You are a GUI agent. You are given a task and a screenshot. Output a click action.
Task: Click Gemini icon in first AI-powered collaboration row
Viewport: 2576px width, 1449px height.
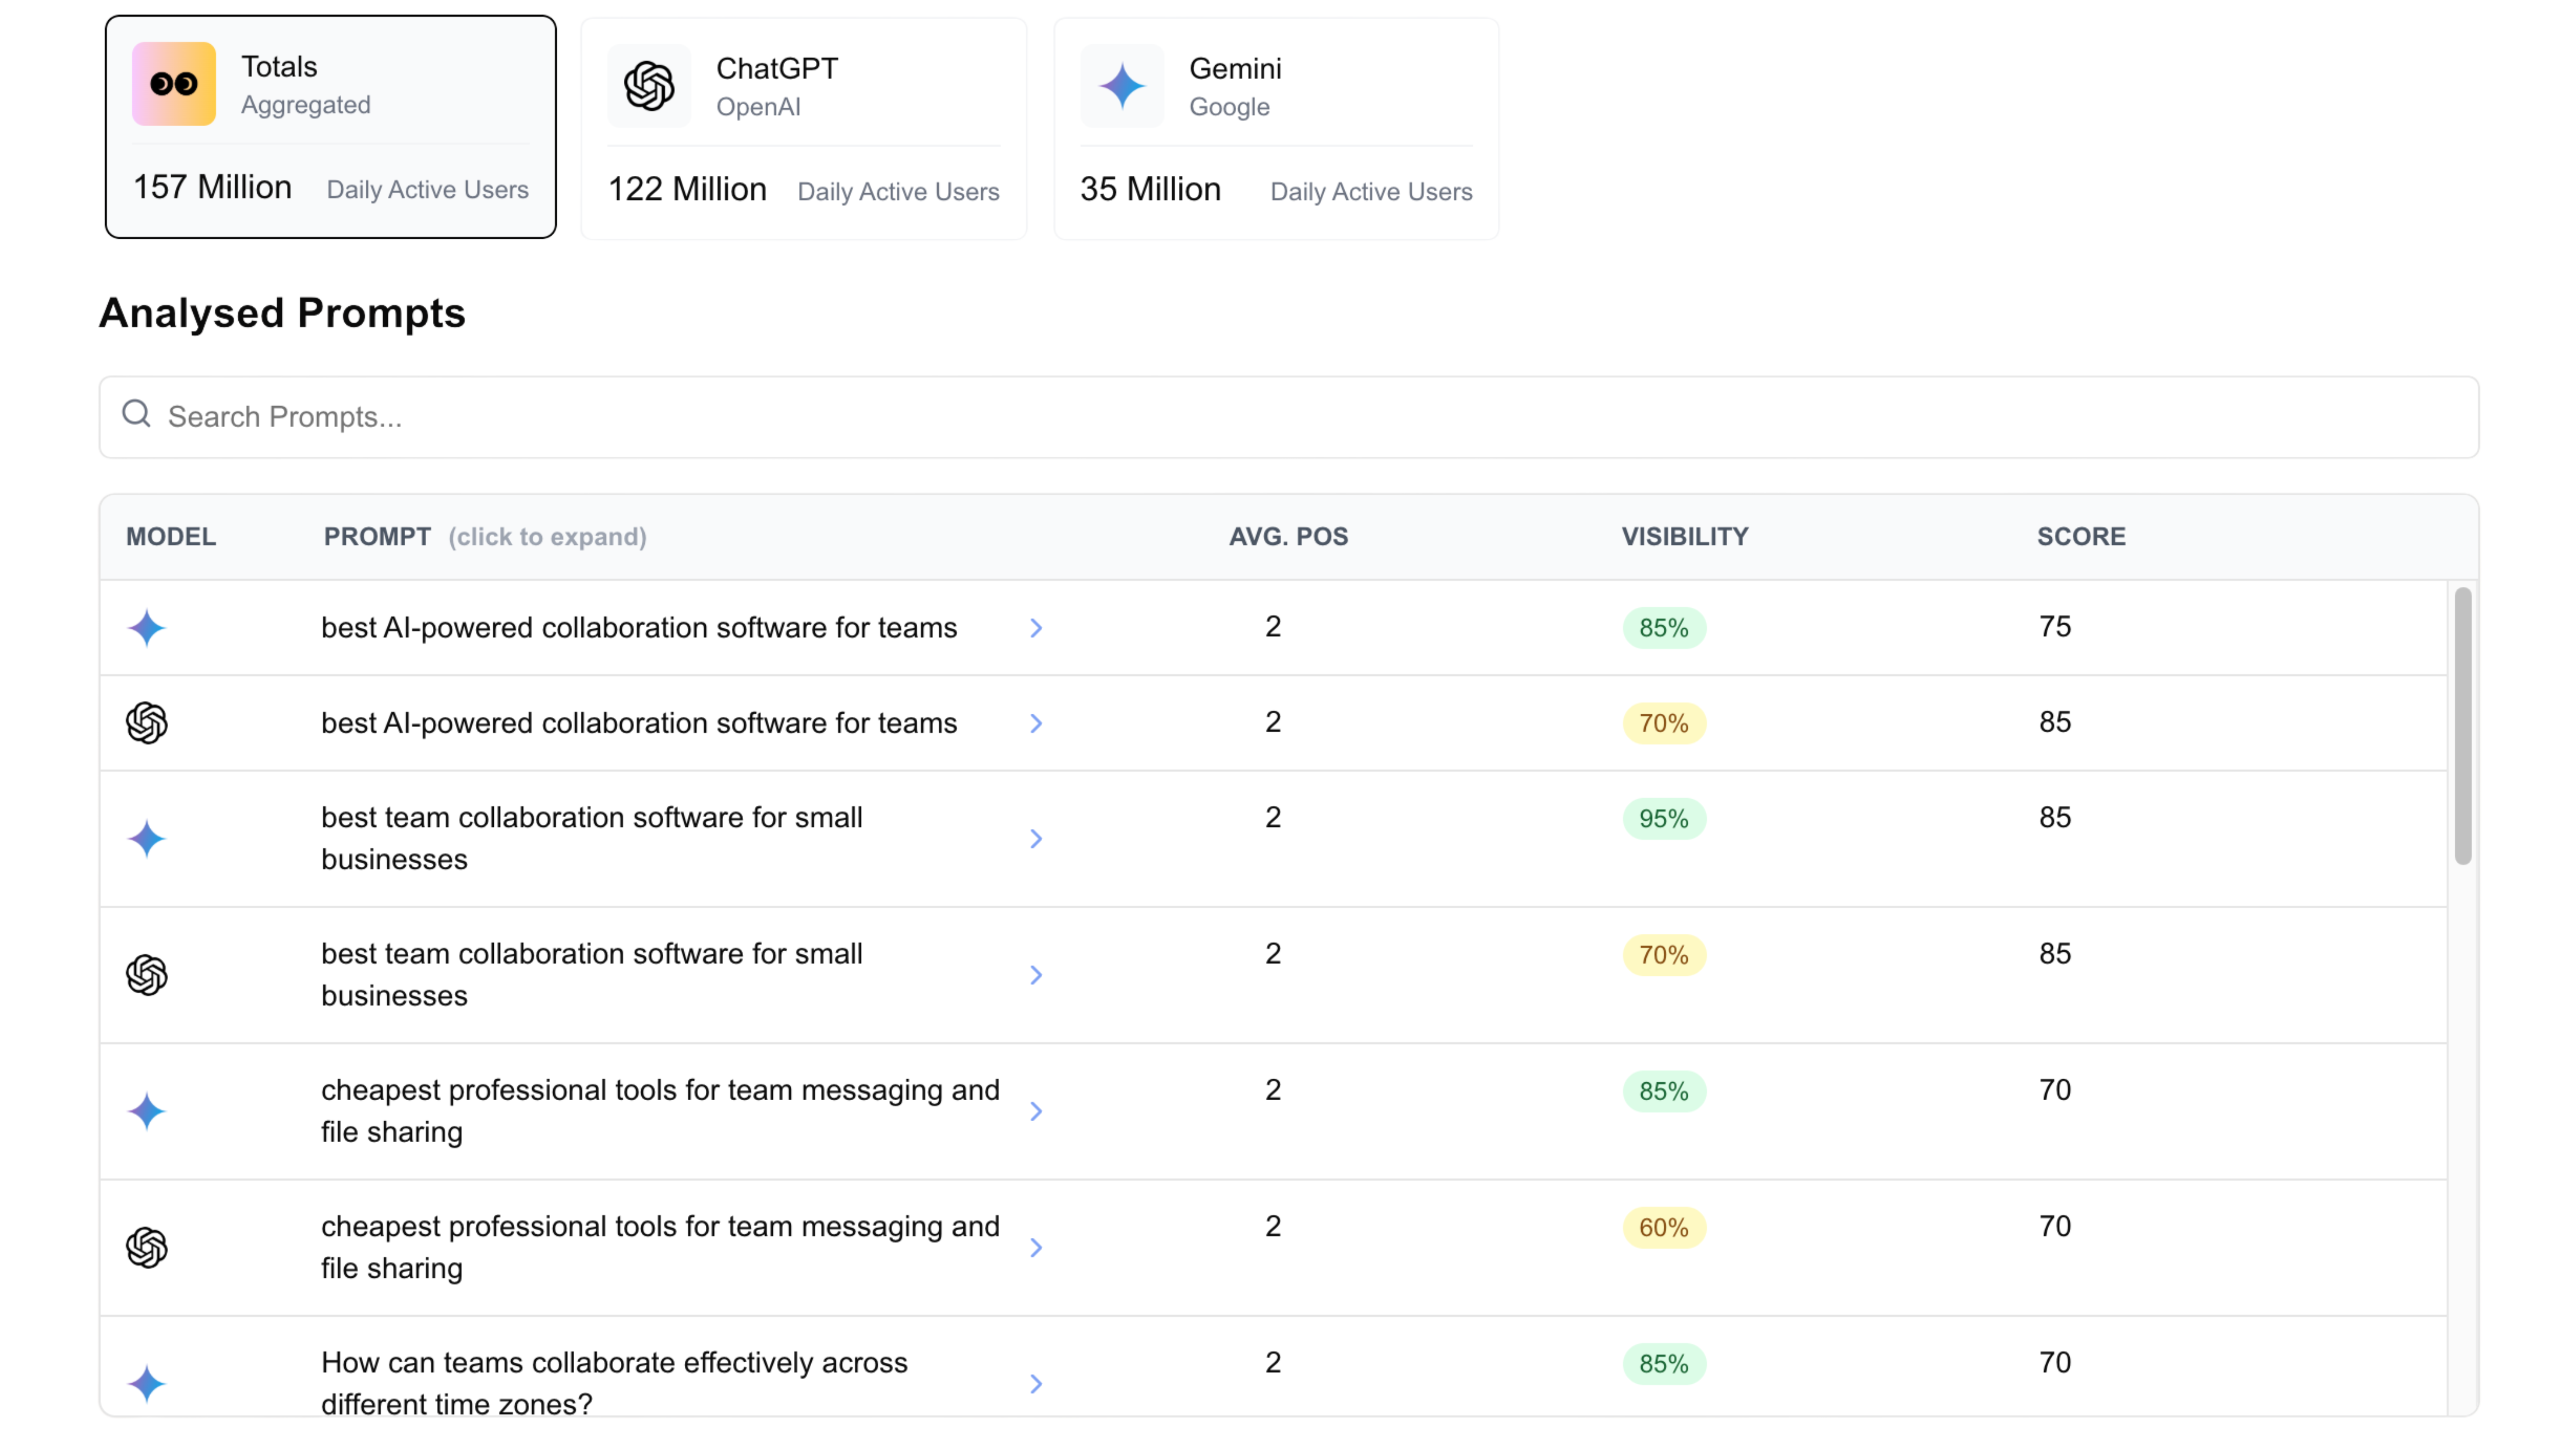[147, 628]
